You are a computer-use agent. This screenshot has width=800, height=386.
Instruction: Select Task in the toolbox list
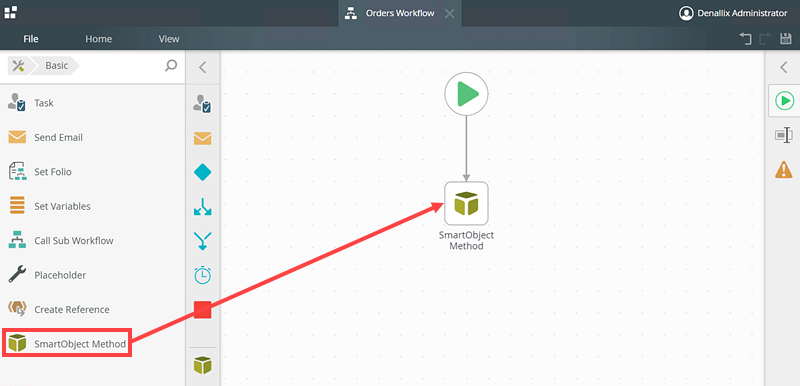(x=92, y=103)
